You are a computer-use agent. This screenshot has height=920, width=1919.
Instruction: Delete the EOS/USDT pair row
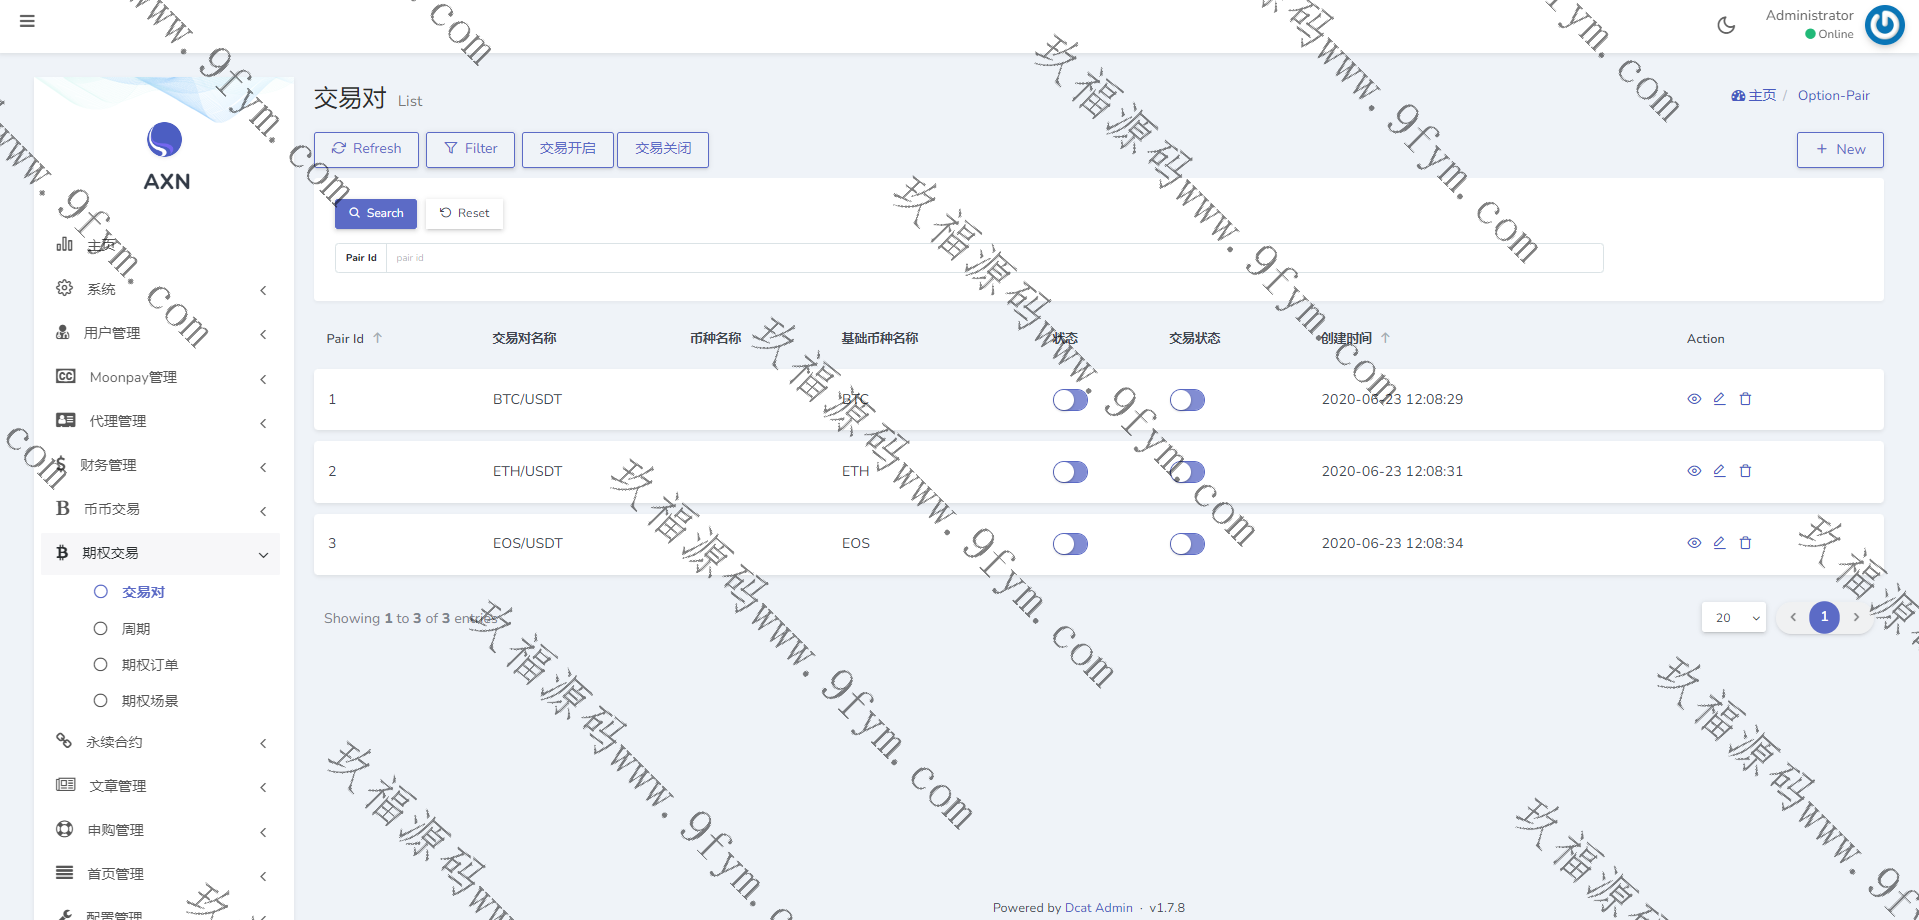(x=1745, y=543)
